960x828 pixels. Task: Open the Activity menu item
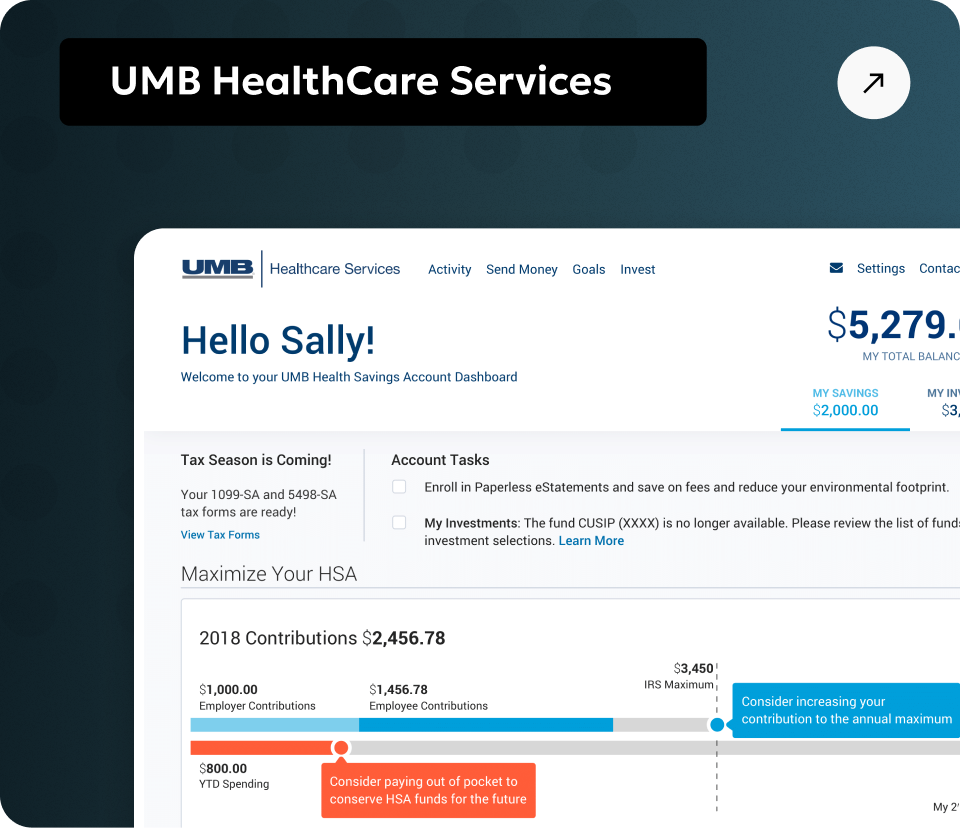point(449,269)
